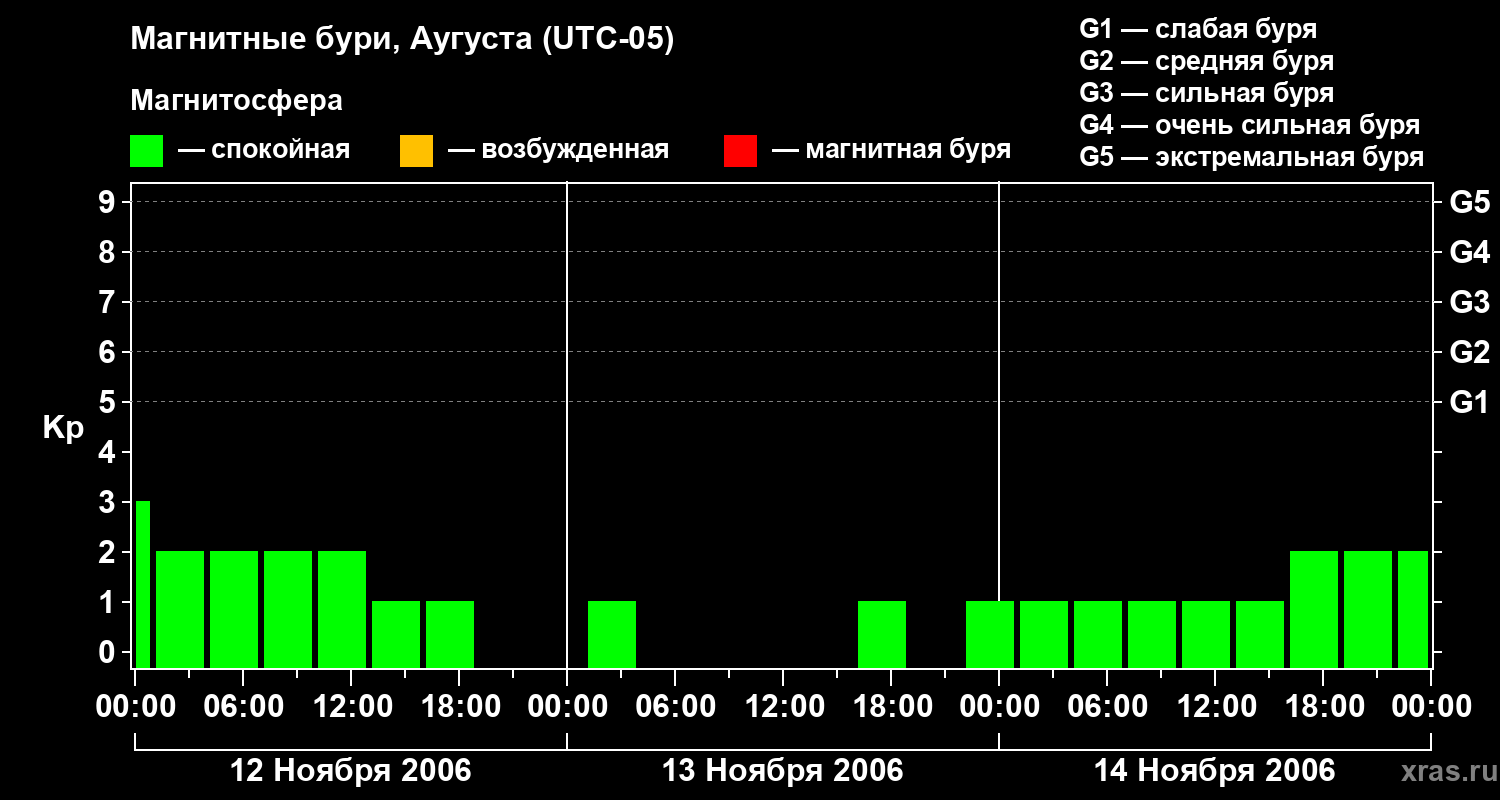1500x800 pixels.
Task: Click the Kp 1 bar near 18:00 on 13 November
Action: [882, 634]
